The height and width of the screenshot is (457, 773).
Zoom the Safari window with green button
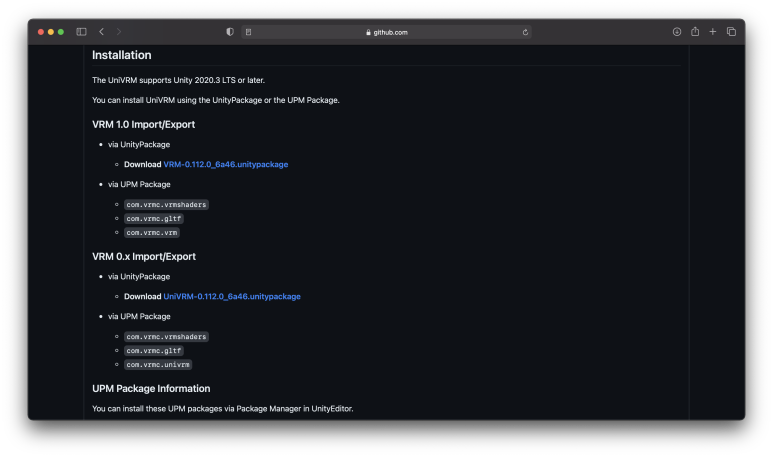[x=61, y=32]
